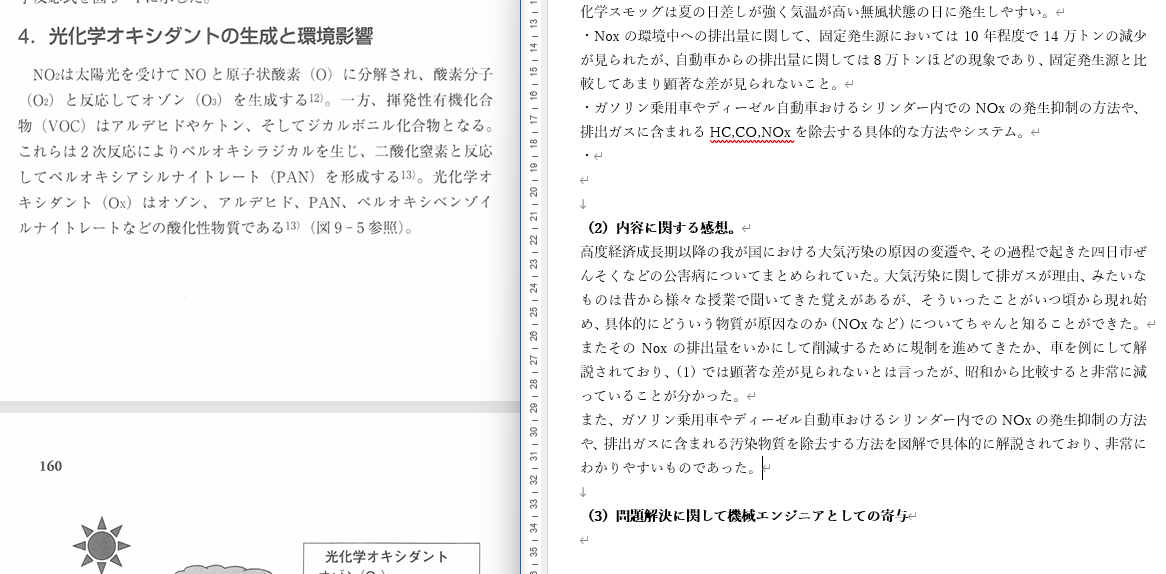Click the empty paragraph below heading (3)
Viewport: 1166px width, 574px height.
click(584, 540)
